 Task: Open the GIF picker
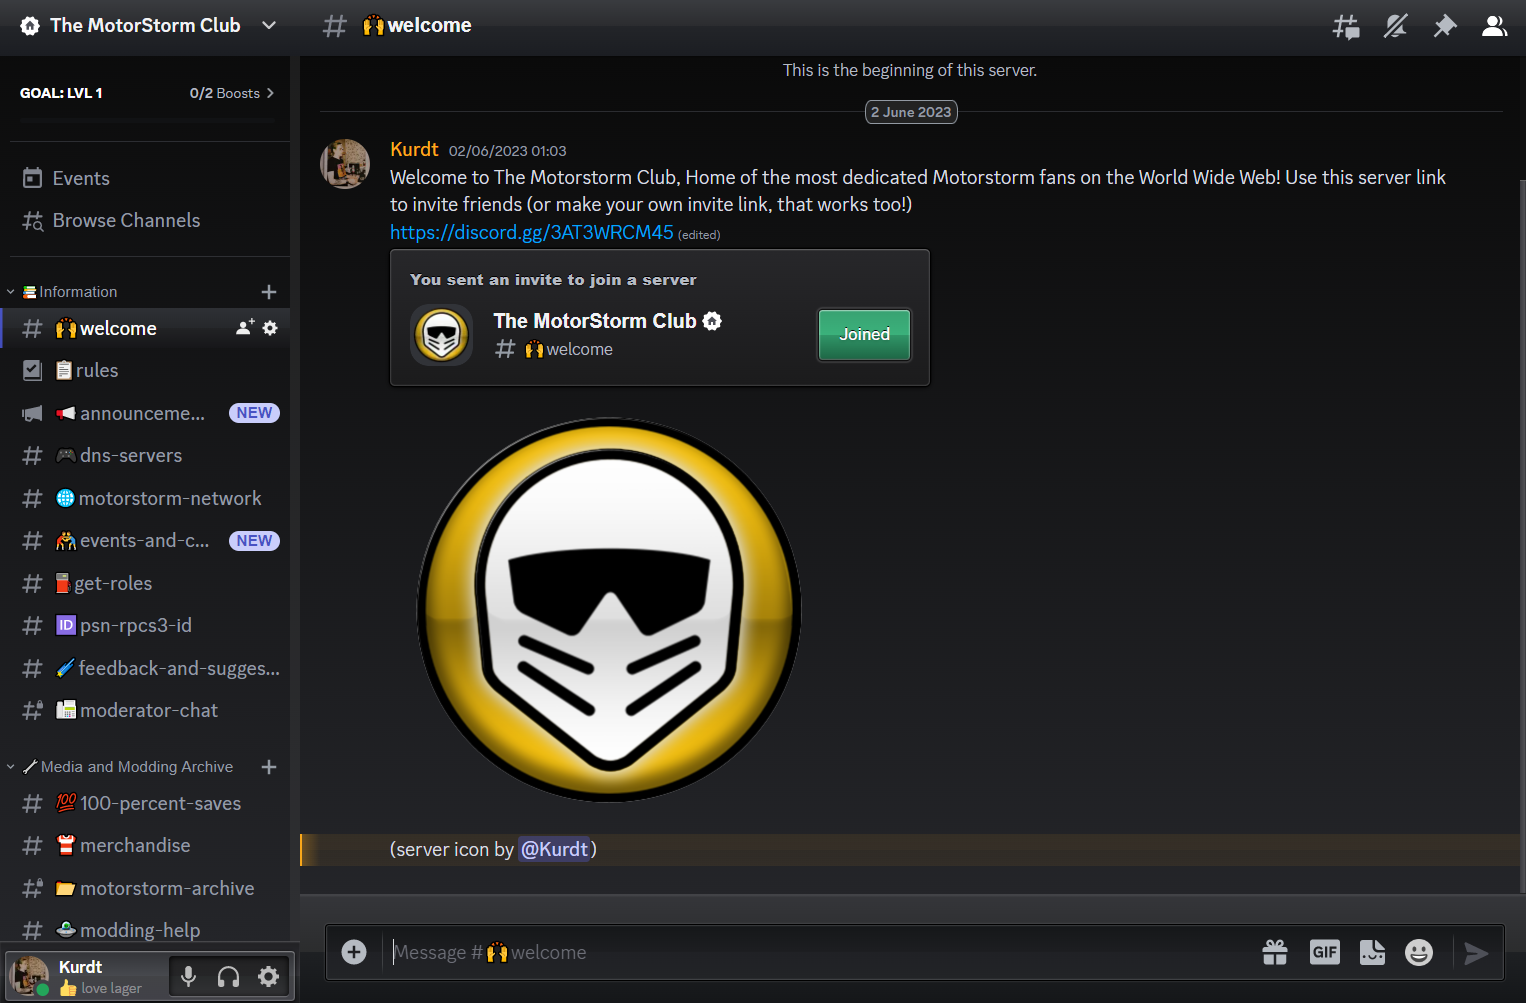[1324, 952]
